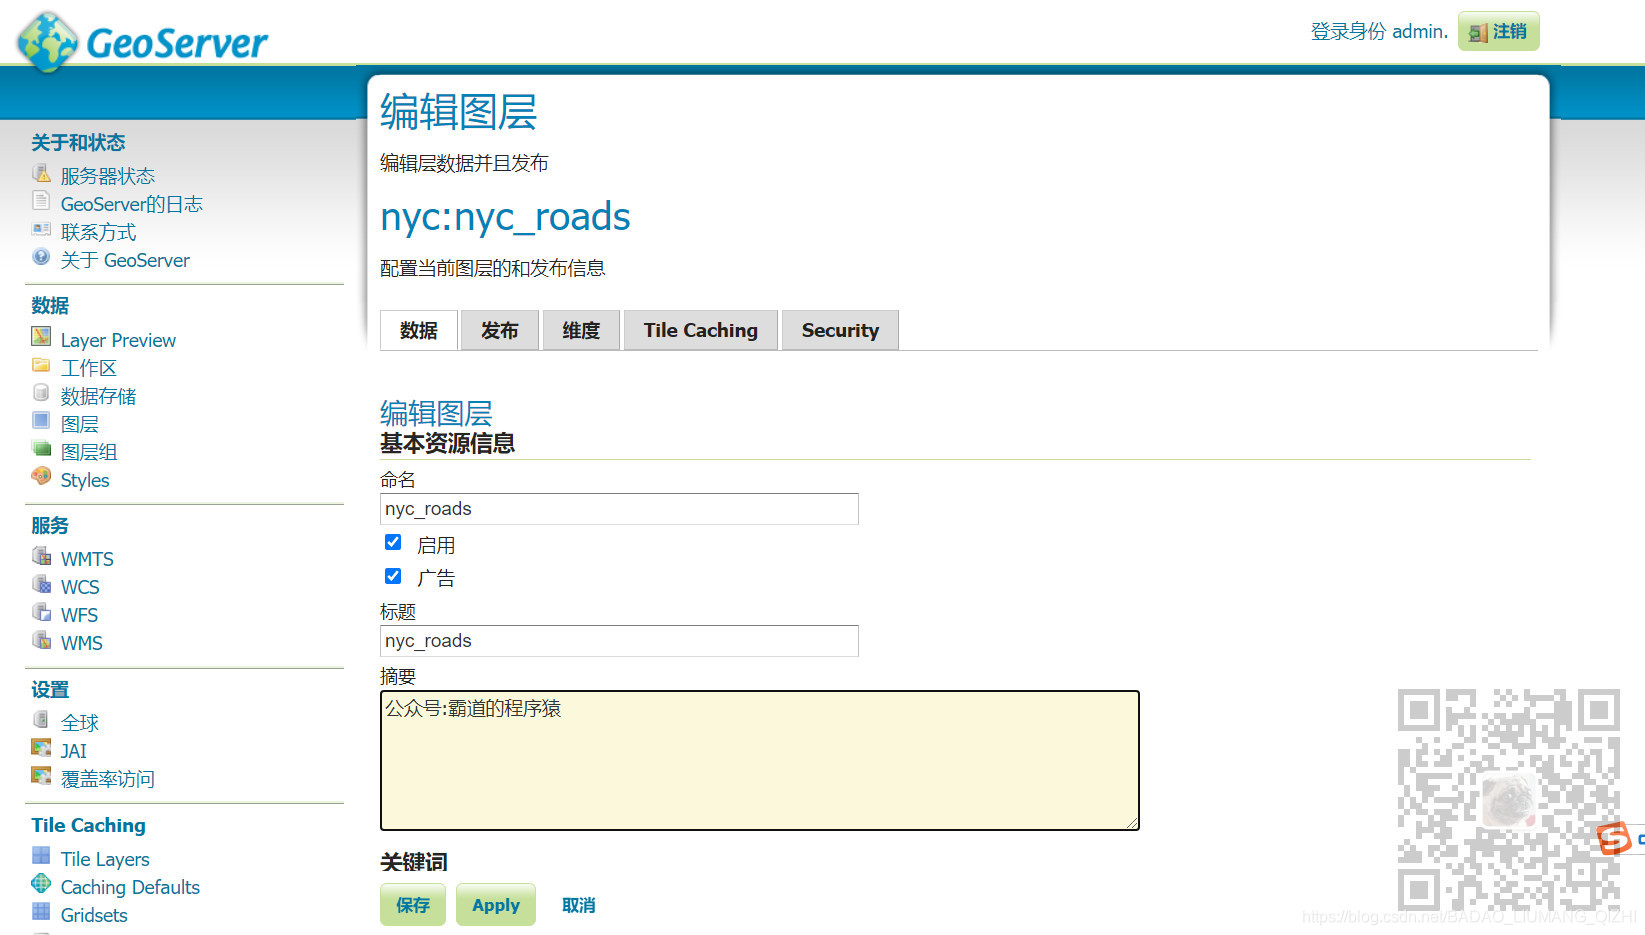Click the 保存 (save) button
Screen dimensions: 1645x935
pos(413,905)
